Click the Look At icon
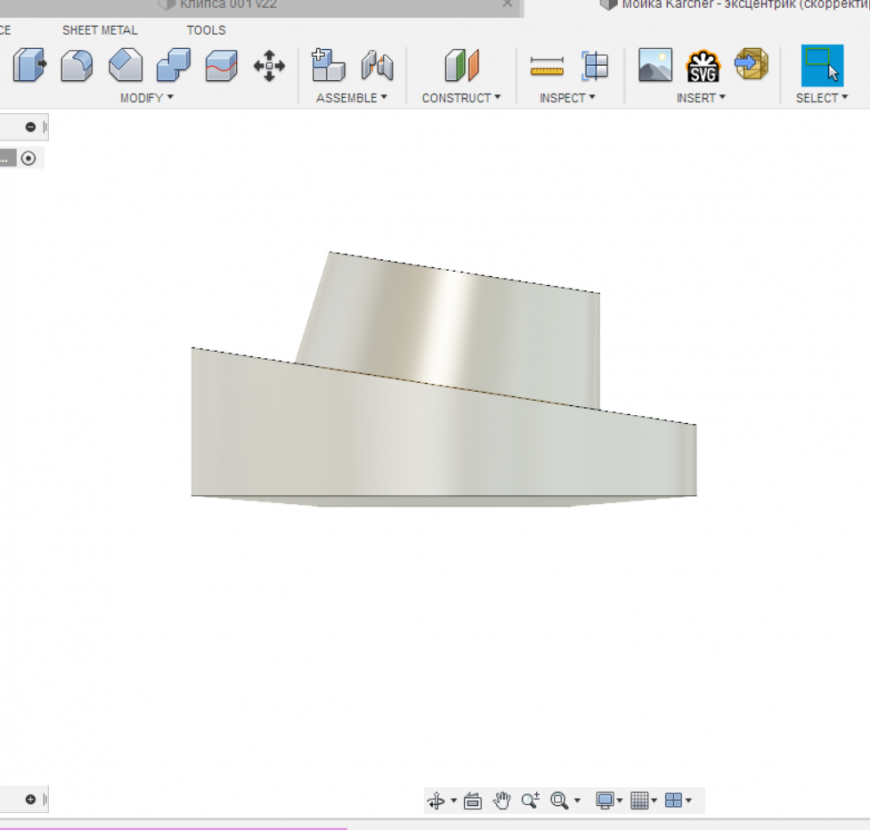870x830 pixels. pyautogui.click(x=473, y=800)
